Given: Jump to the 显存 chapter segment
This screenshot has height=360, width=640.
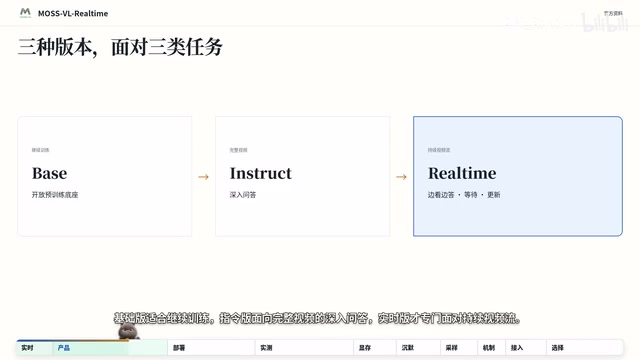Looking at the screenshot, I should 375,348.
